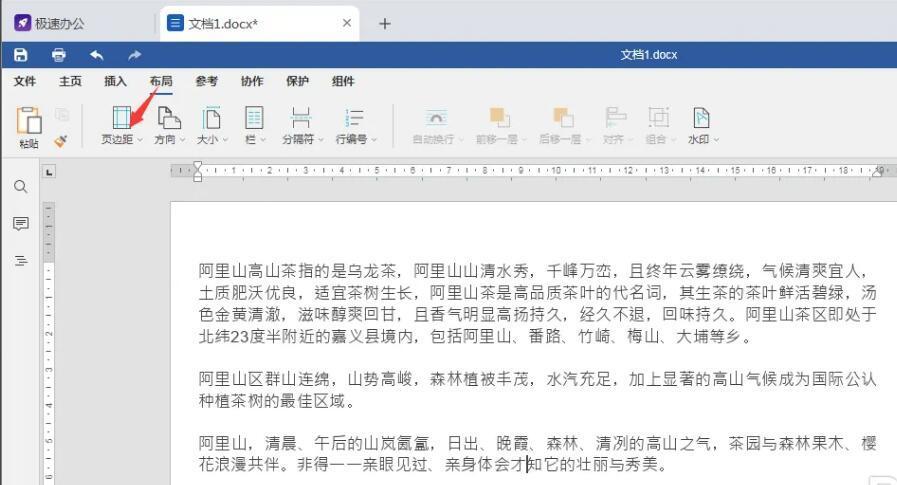897x485 pixels.
Task: Expand the 对齐 dropdown arrow
Action: 630,140
